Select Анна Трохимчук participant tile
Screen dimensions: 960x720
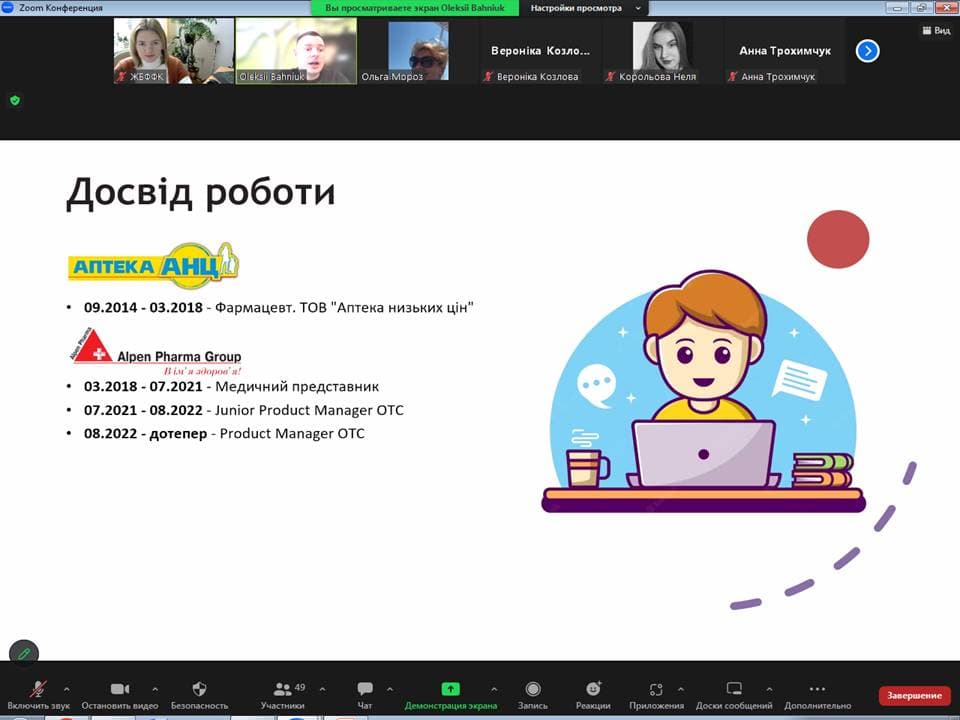pos(785,50)
